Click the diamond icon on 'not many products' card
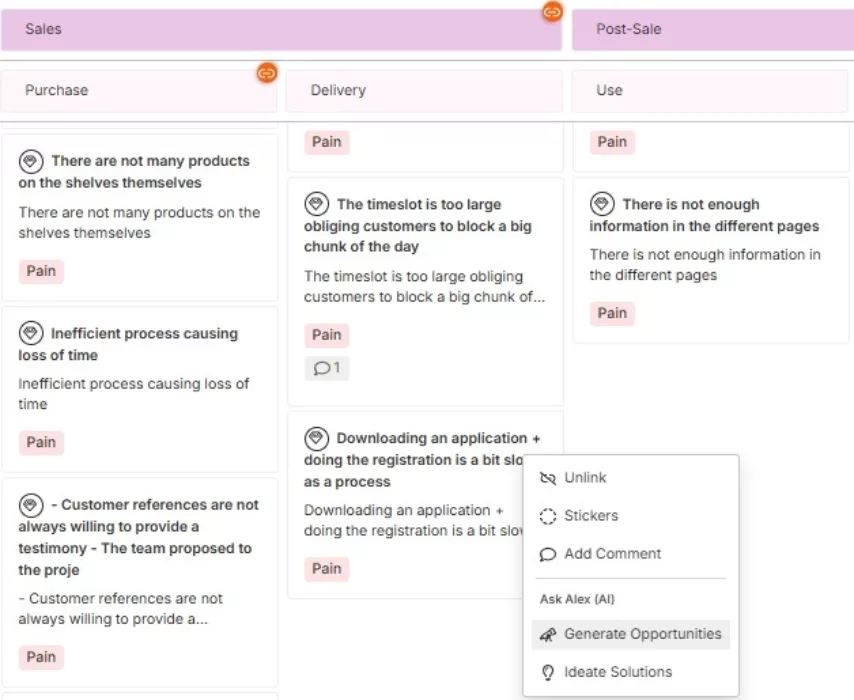Screen dimensions: 854x700 [x=31, y=161]
